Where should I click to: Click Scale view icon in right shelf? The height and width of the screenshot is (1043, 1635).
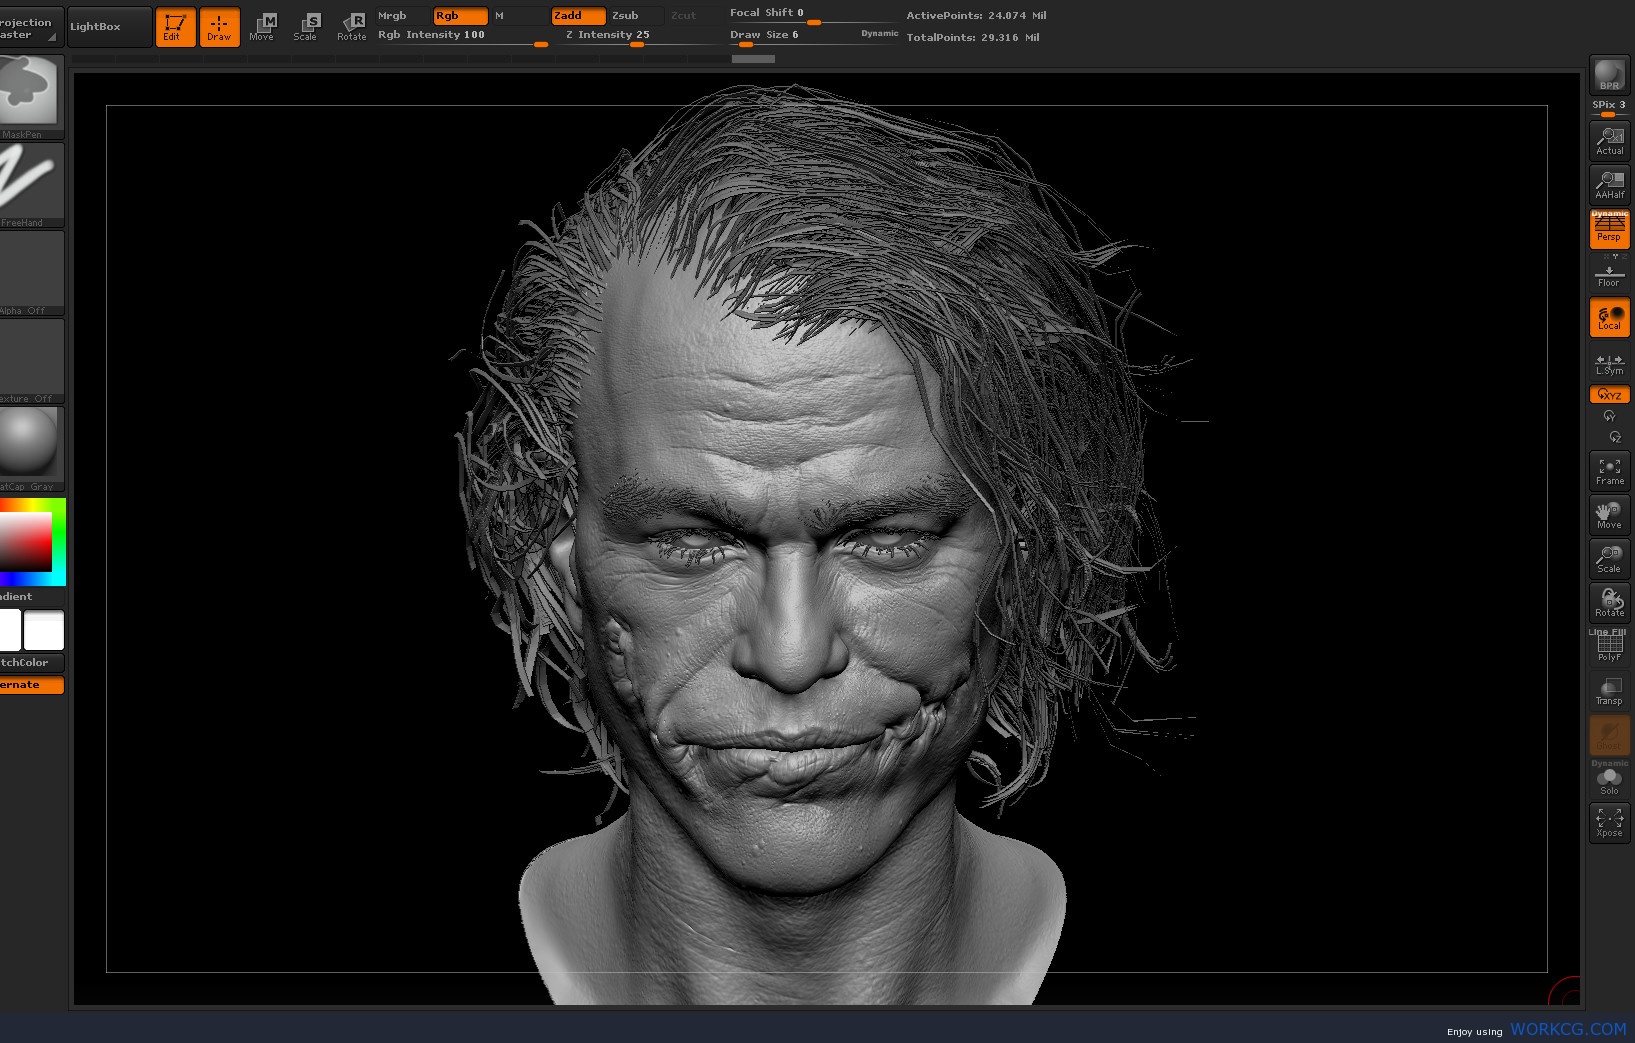(1609, 559)
